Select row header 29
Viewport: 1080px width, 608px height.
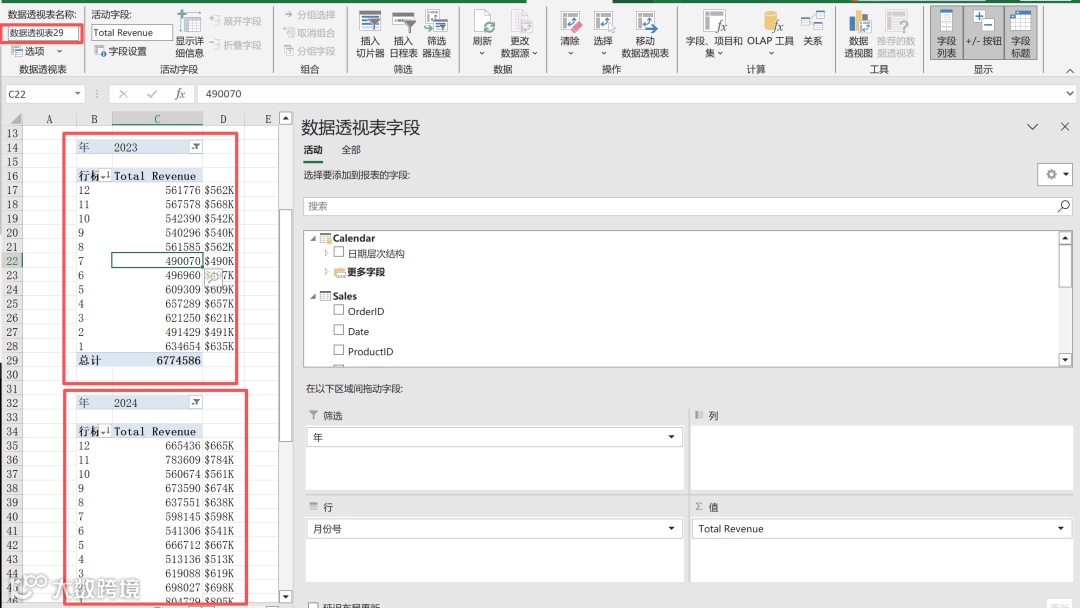[12, 360]
